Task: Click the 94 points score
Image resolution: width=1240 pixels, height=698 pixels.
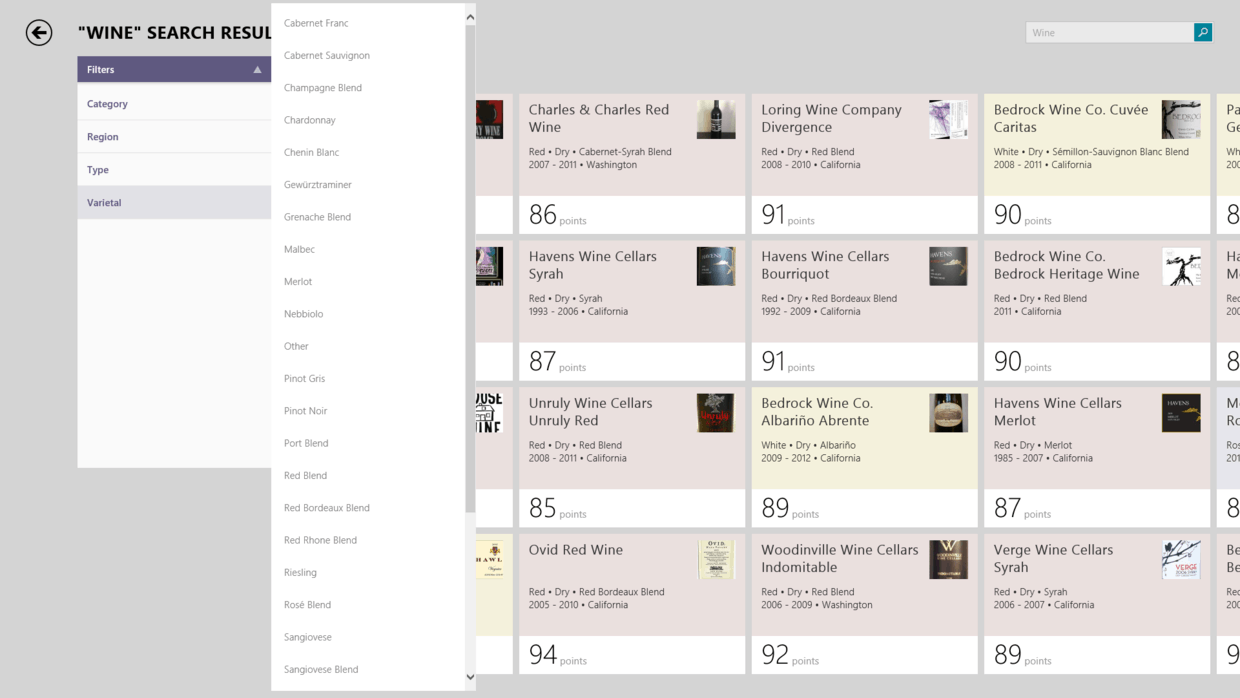Action: [557, 655]
